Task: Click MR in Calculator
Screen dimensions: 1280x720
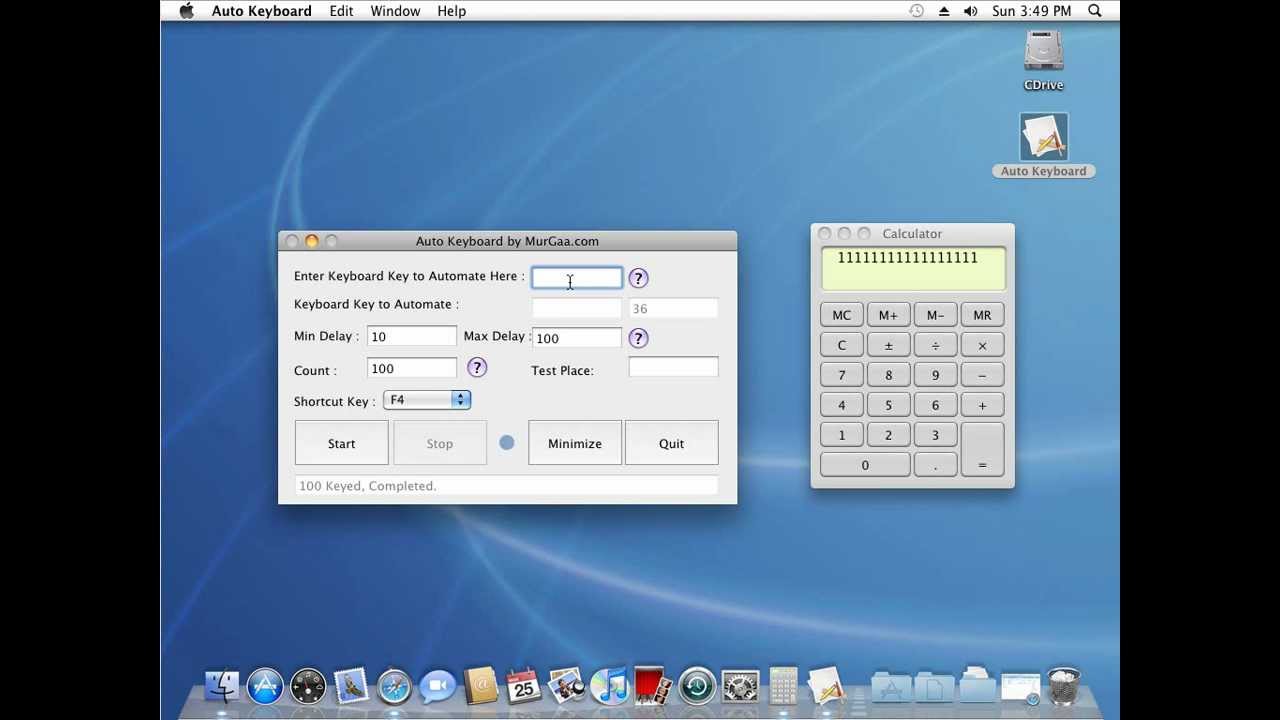Action: coord(982,315)
